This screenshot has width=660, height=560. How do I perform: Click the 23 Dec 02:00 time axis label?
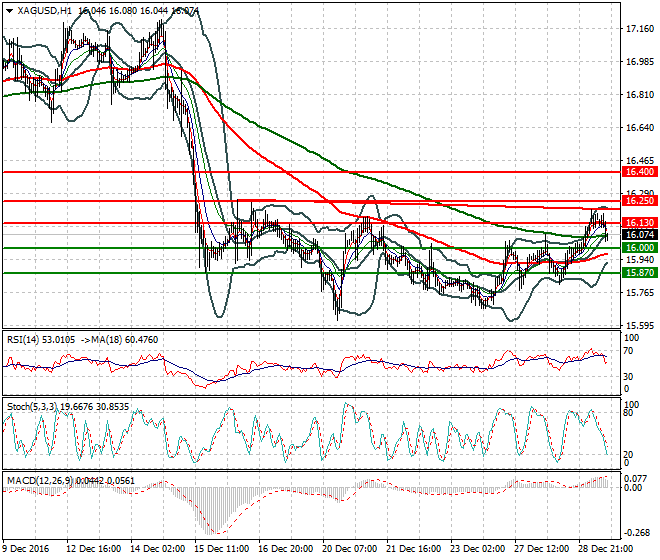(477, 549)
